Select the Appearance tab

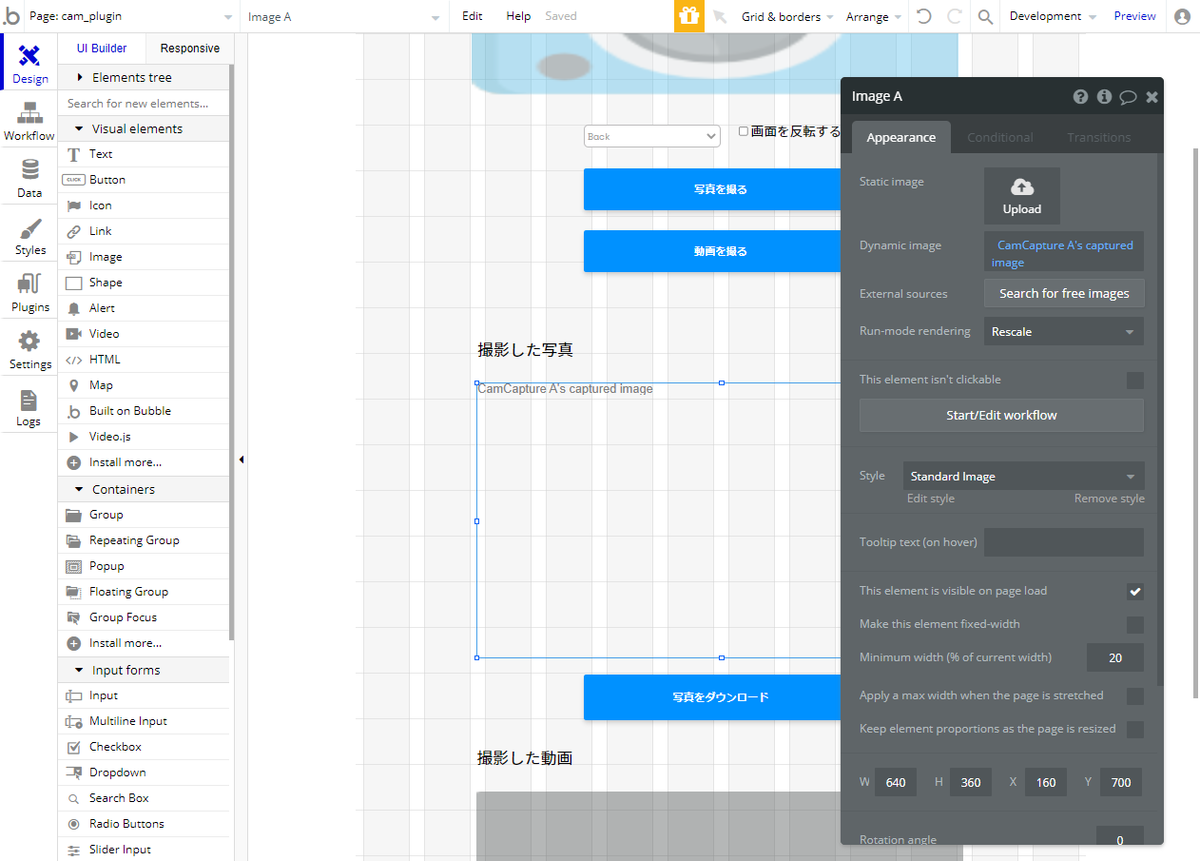tap(901, 138)
